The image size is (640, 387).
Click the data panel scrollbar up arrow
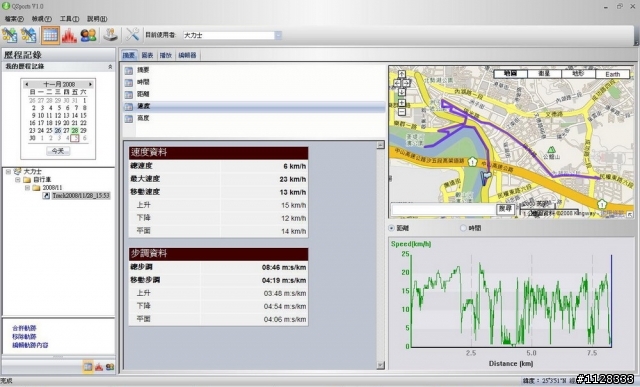pos(380,145)
